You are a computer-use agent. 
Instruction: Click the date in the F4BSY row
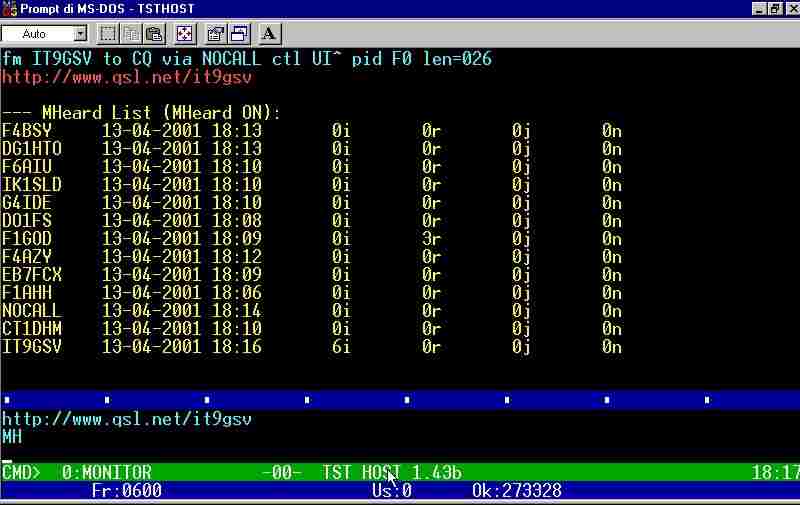pyautogui.click(x=152, y=131)
